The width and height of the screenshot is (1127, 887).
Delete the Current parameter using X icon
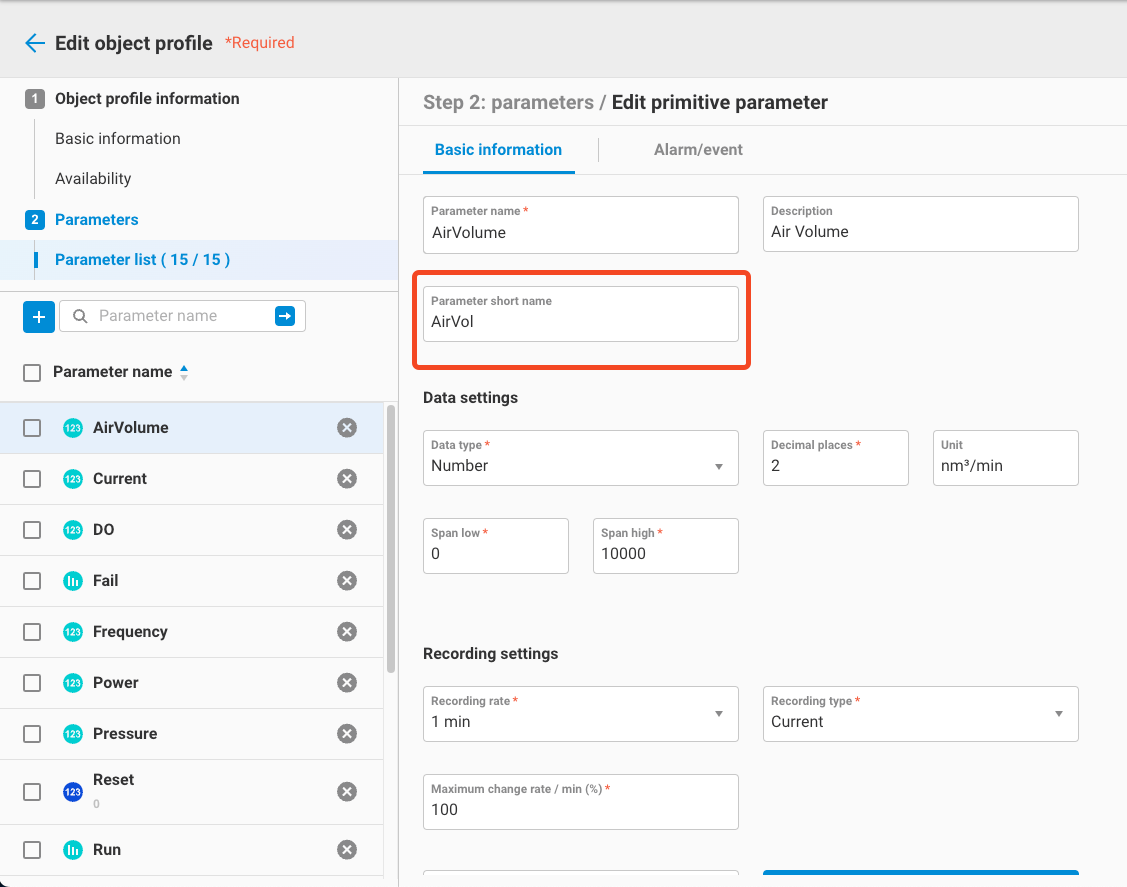[x=347, y=479]
